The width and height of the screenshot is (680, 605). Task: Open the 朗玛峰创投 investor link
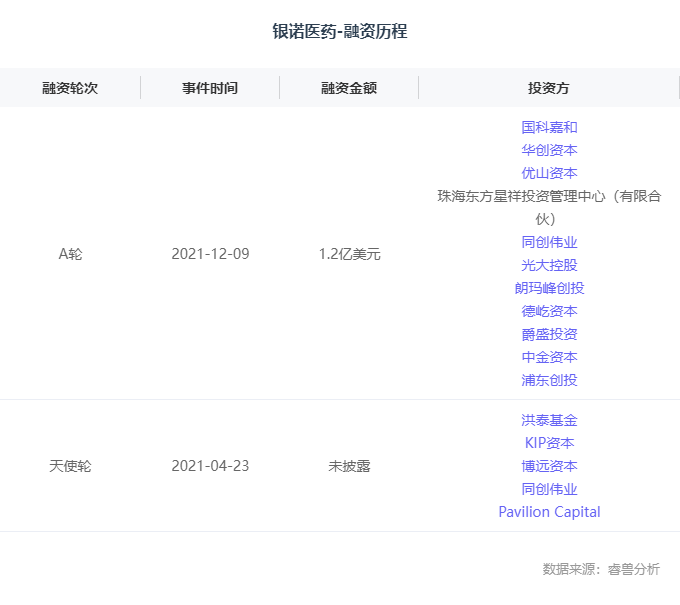(x=549, y=288)
